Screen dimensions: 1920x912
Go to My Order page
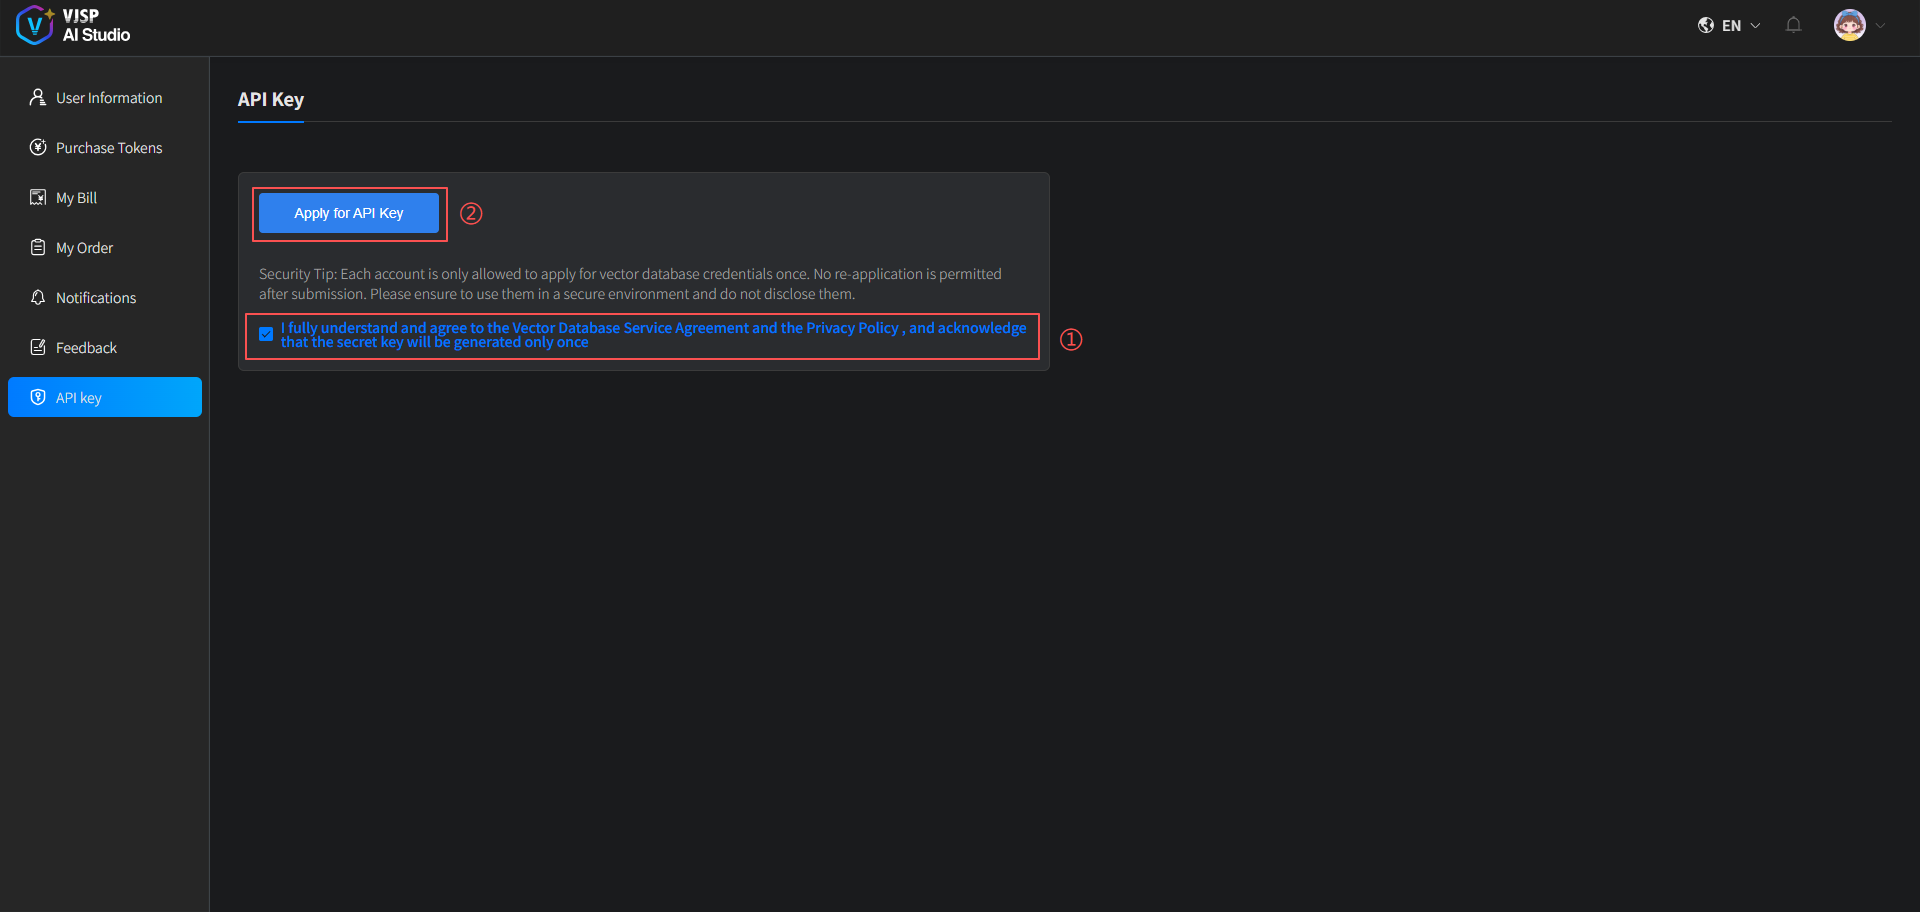(x=84, y=247)
